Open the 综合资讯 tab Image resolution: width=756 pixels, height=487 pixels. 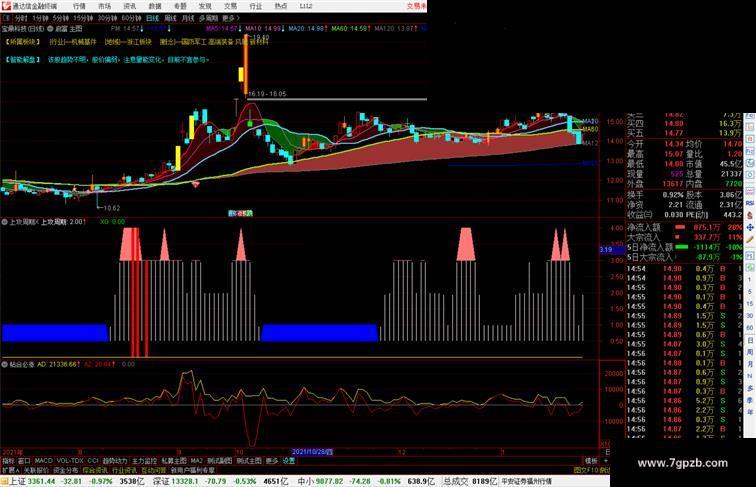coord(95,470)
